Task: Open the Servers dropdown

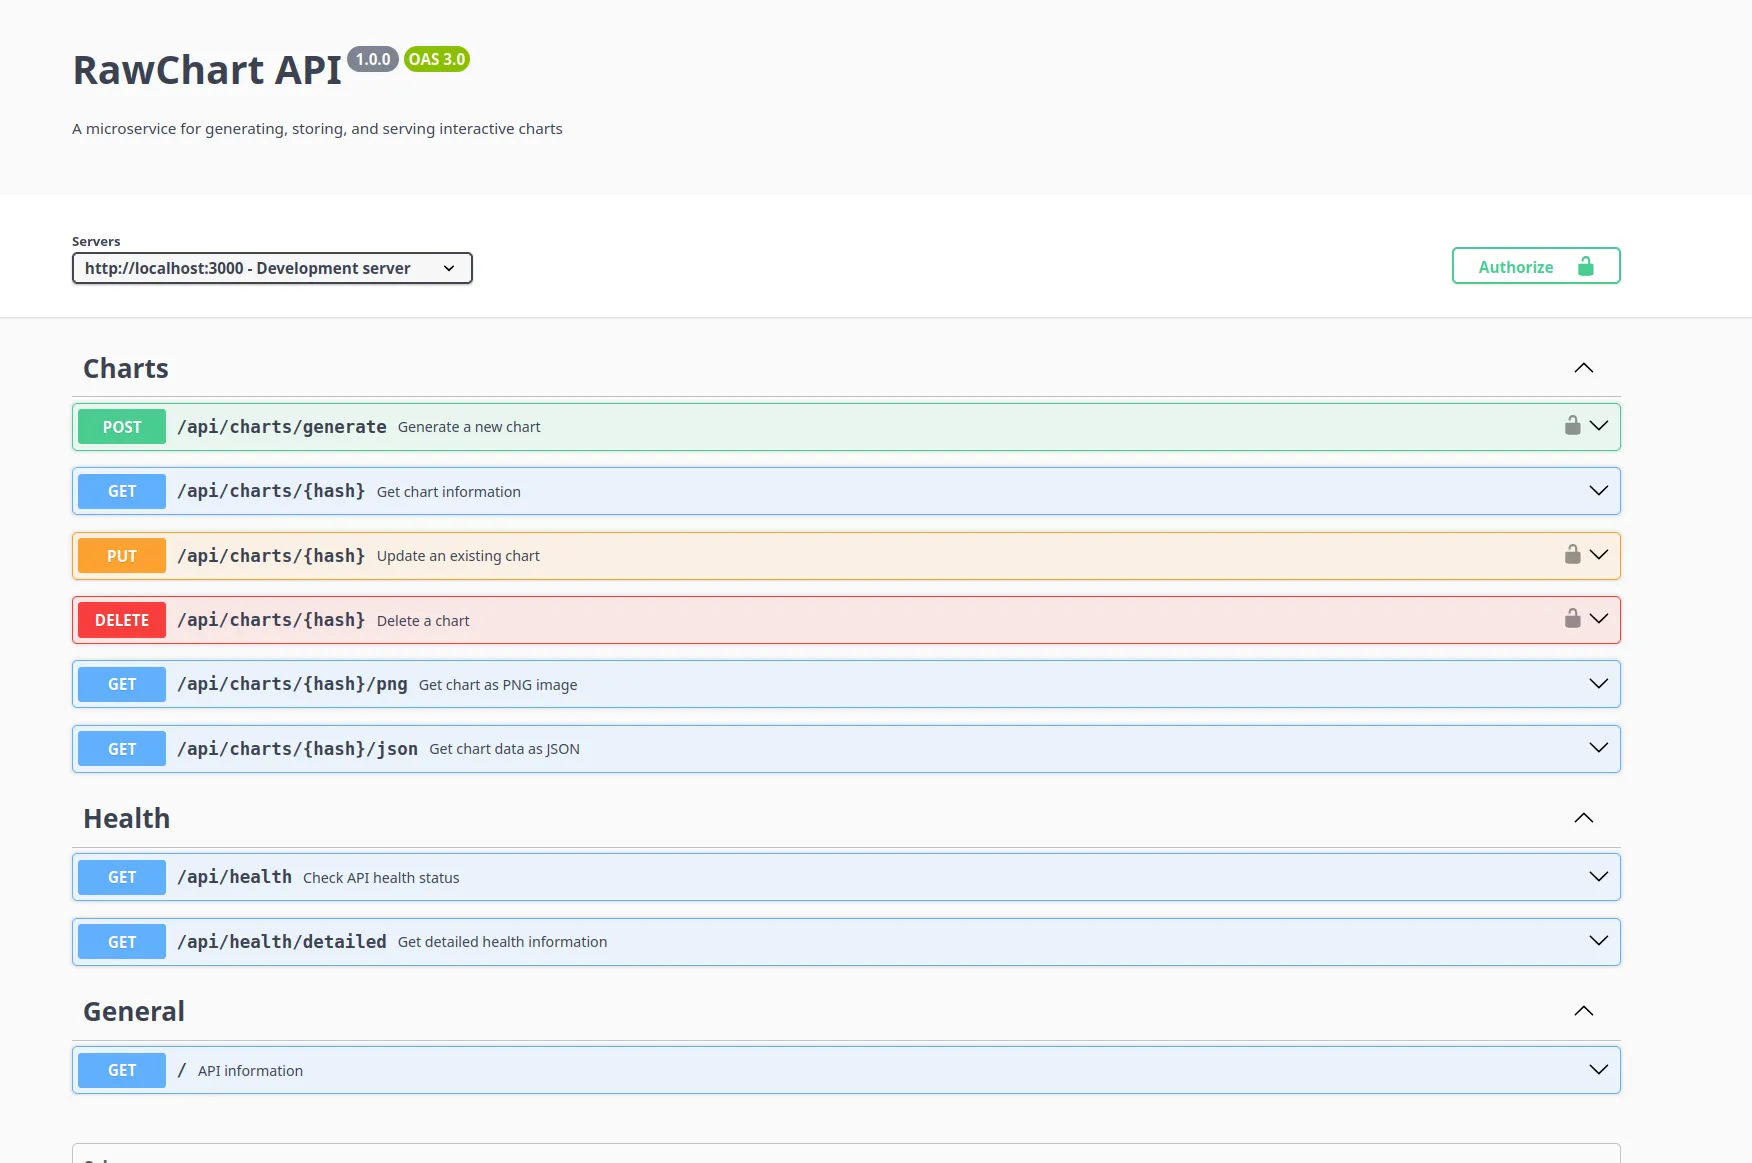Action: click(x=272, y=268)
